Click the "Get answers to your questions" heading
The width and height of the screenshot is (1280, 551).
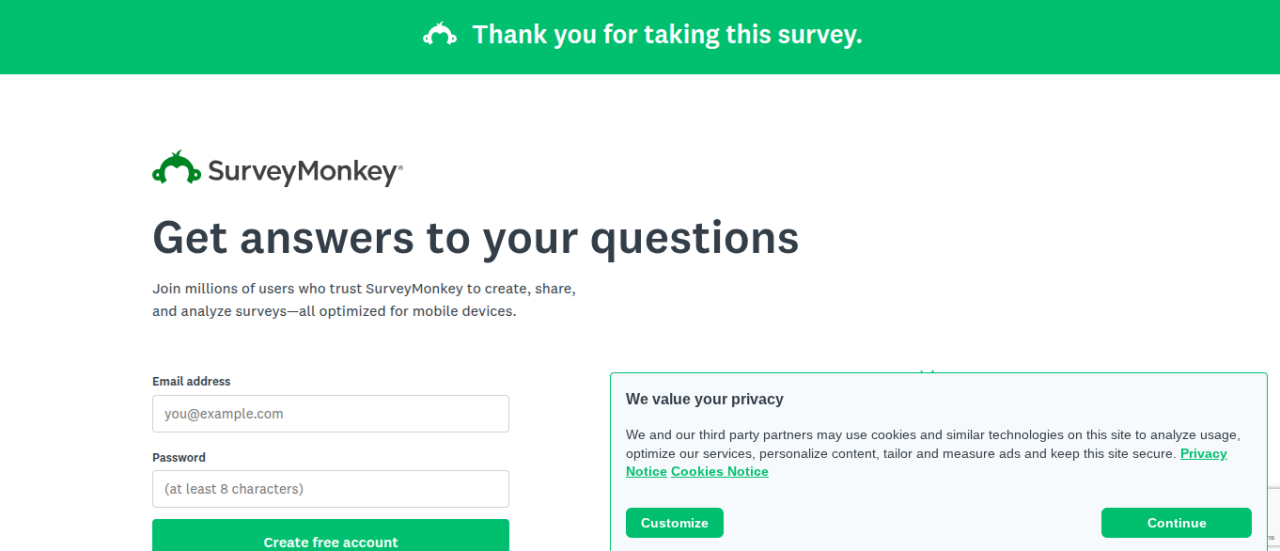point(475,238)
